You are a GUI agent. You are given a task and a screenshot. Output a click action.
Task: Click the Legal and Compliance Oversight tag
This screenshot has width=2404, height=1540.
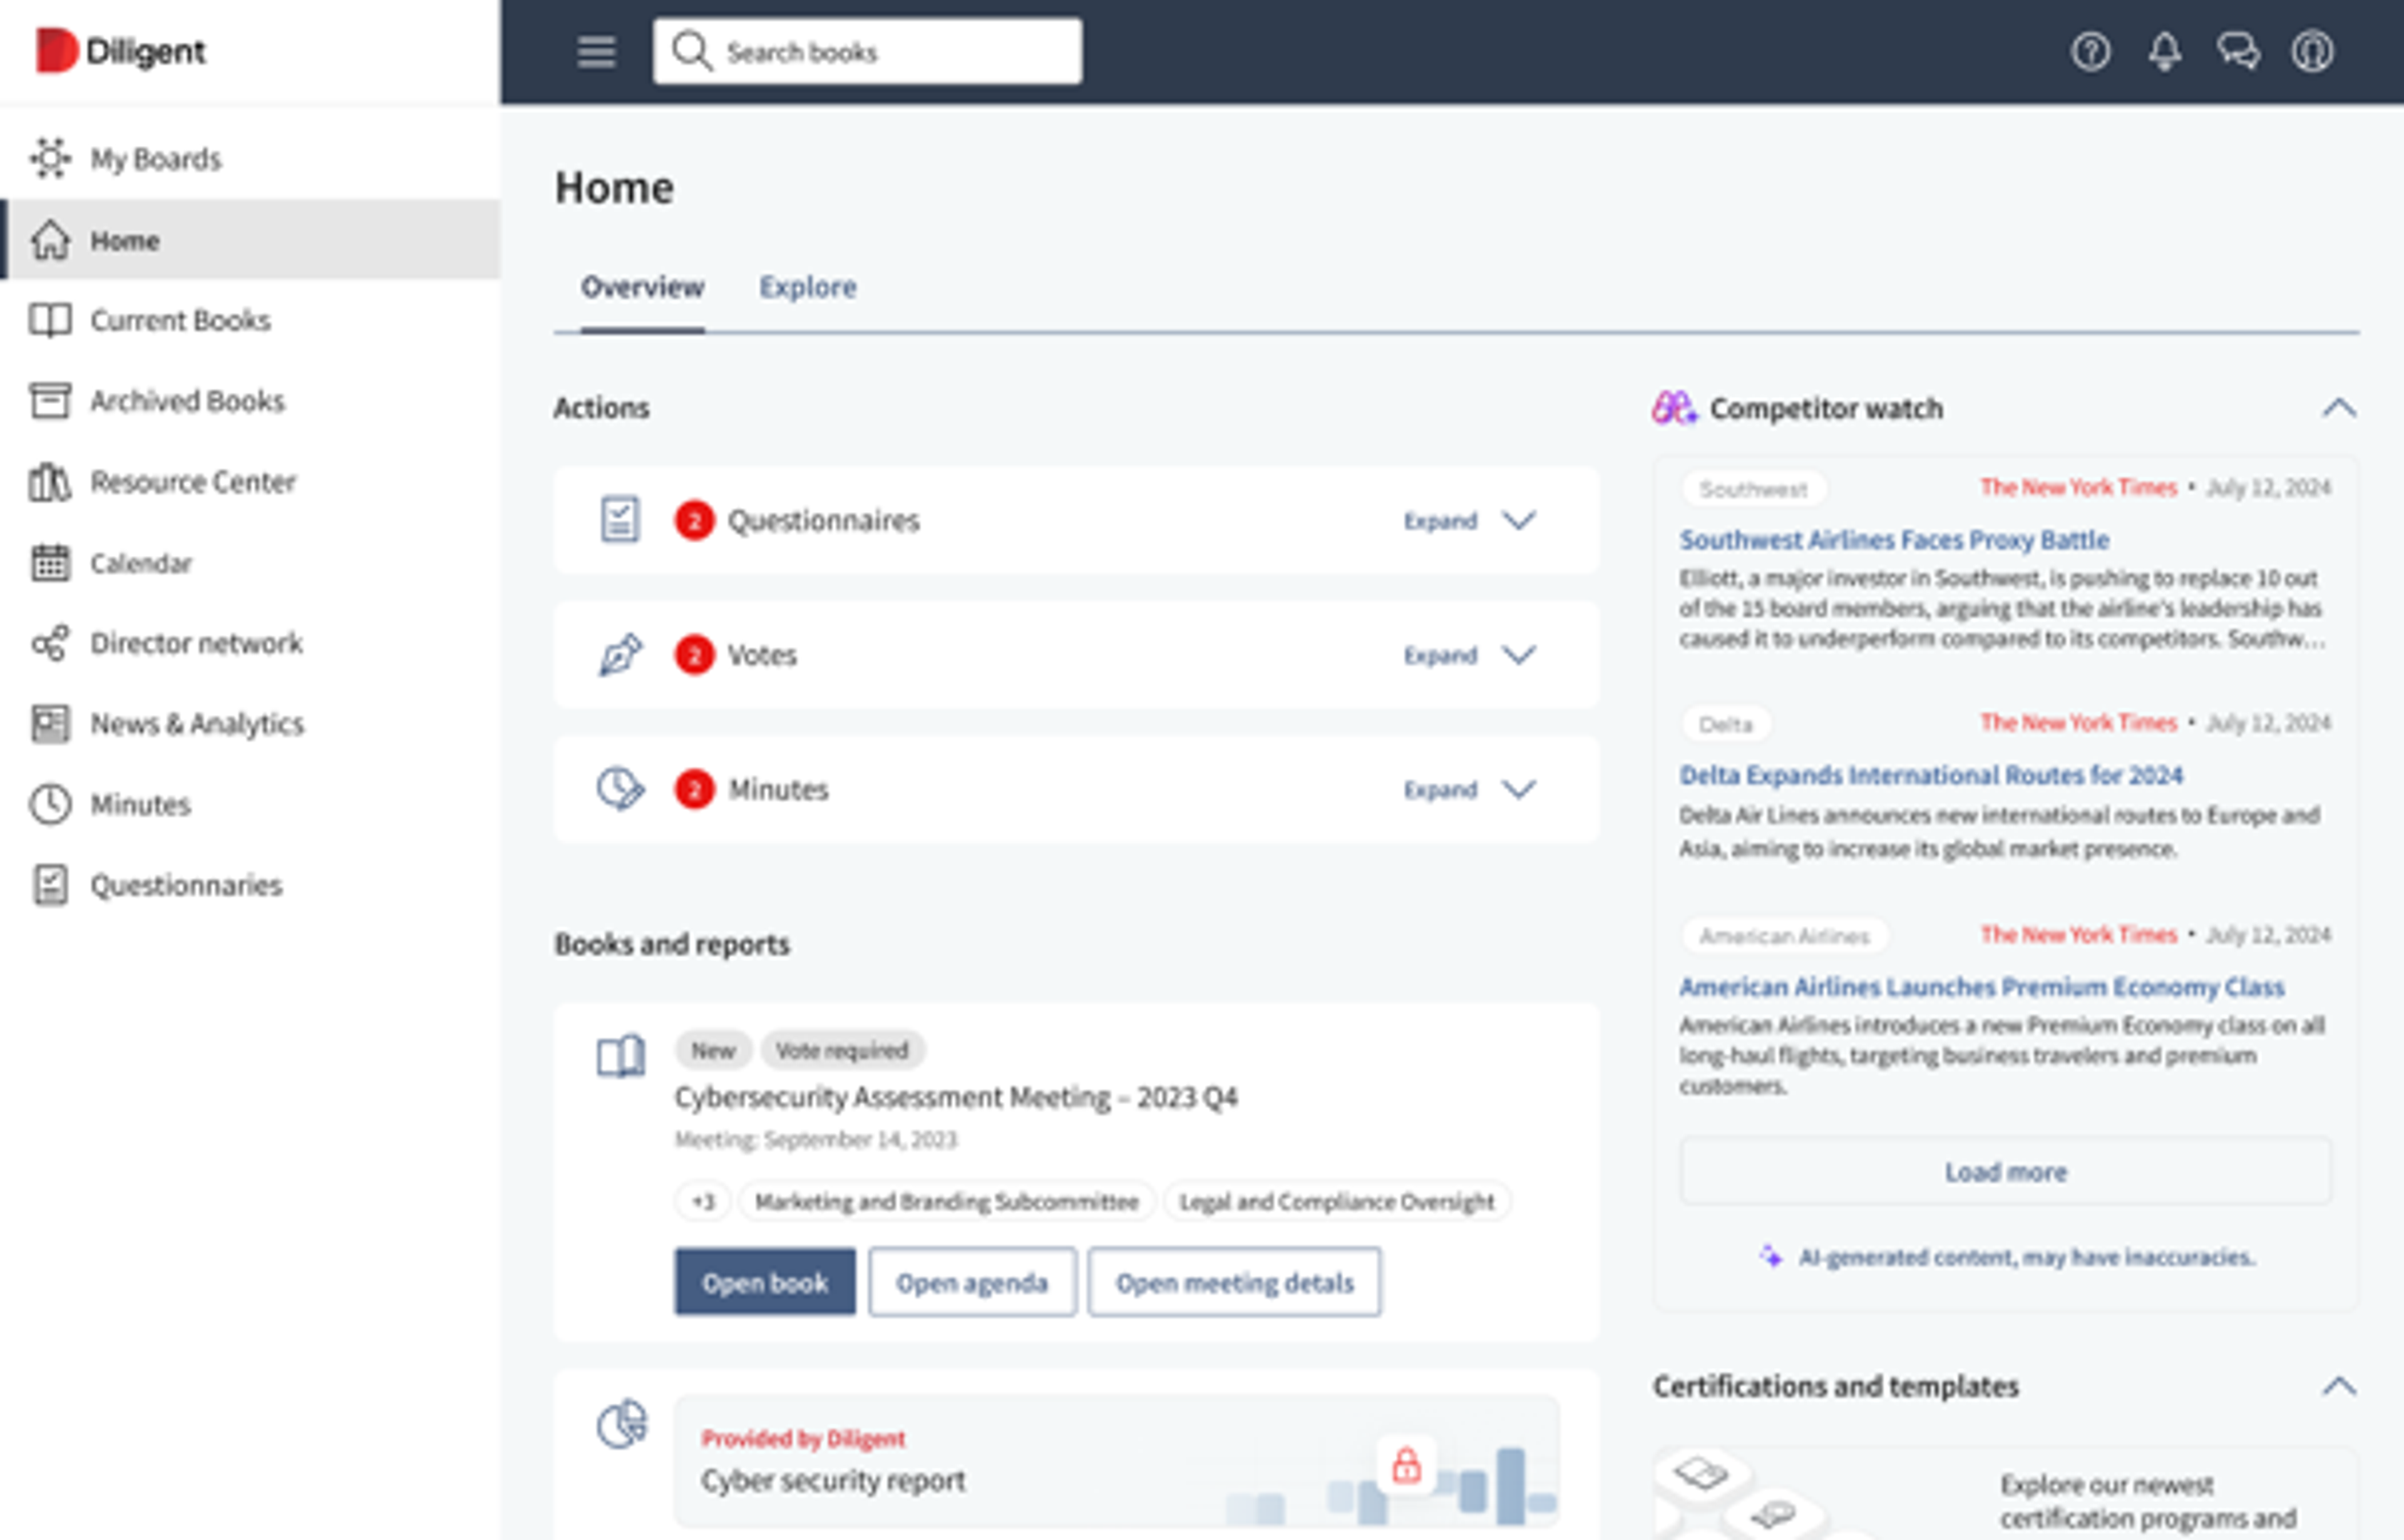coord(1336,1201)
